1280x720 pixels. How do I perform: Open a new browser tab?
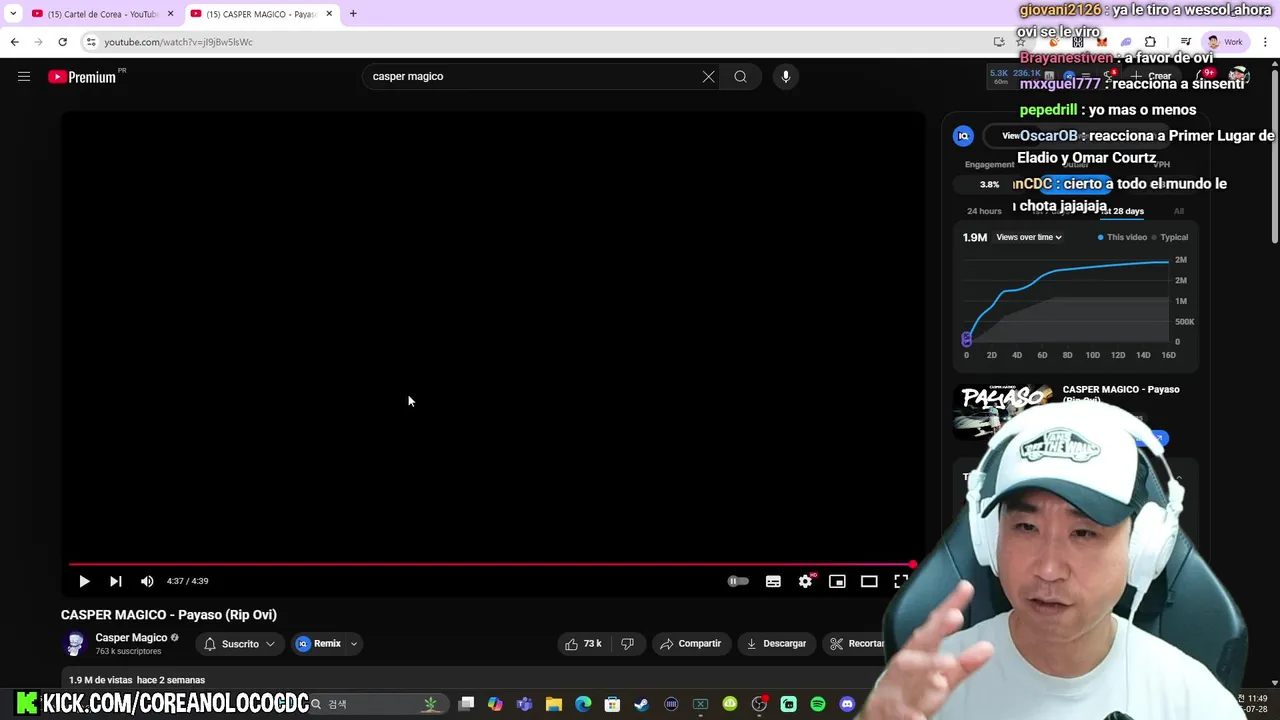point(353,14)
